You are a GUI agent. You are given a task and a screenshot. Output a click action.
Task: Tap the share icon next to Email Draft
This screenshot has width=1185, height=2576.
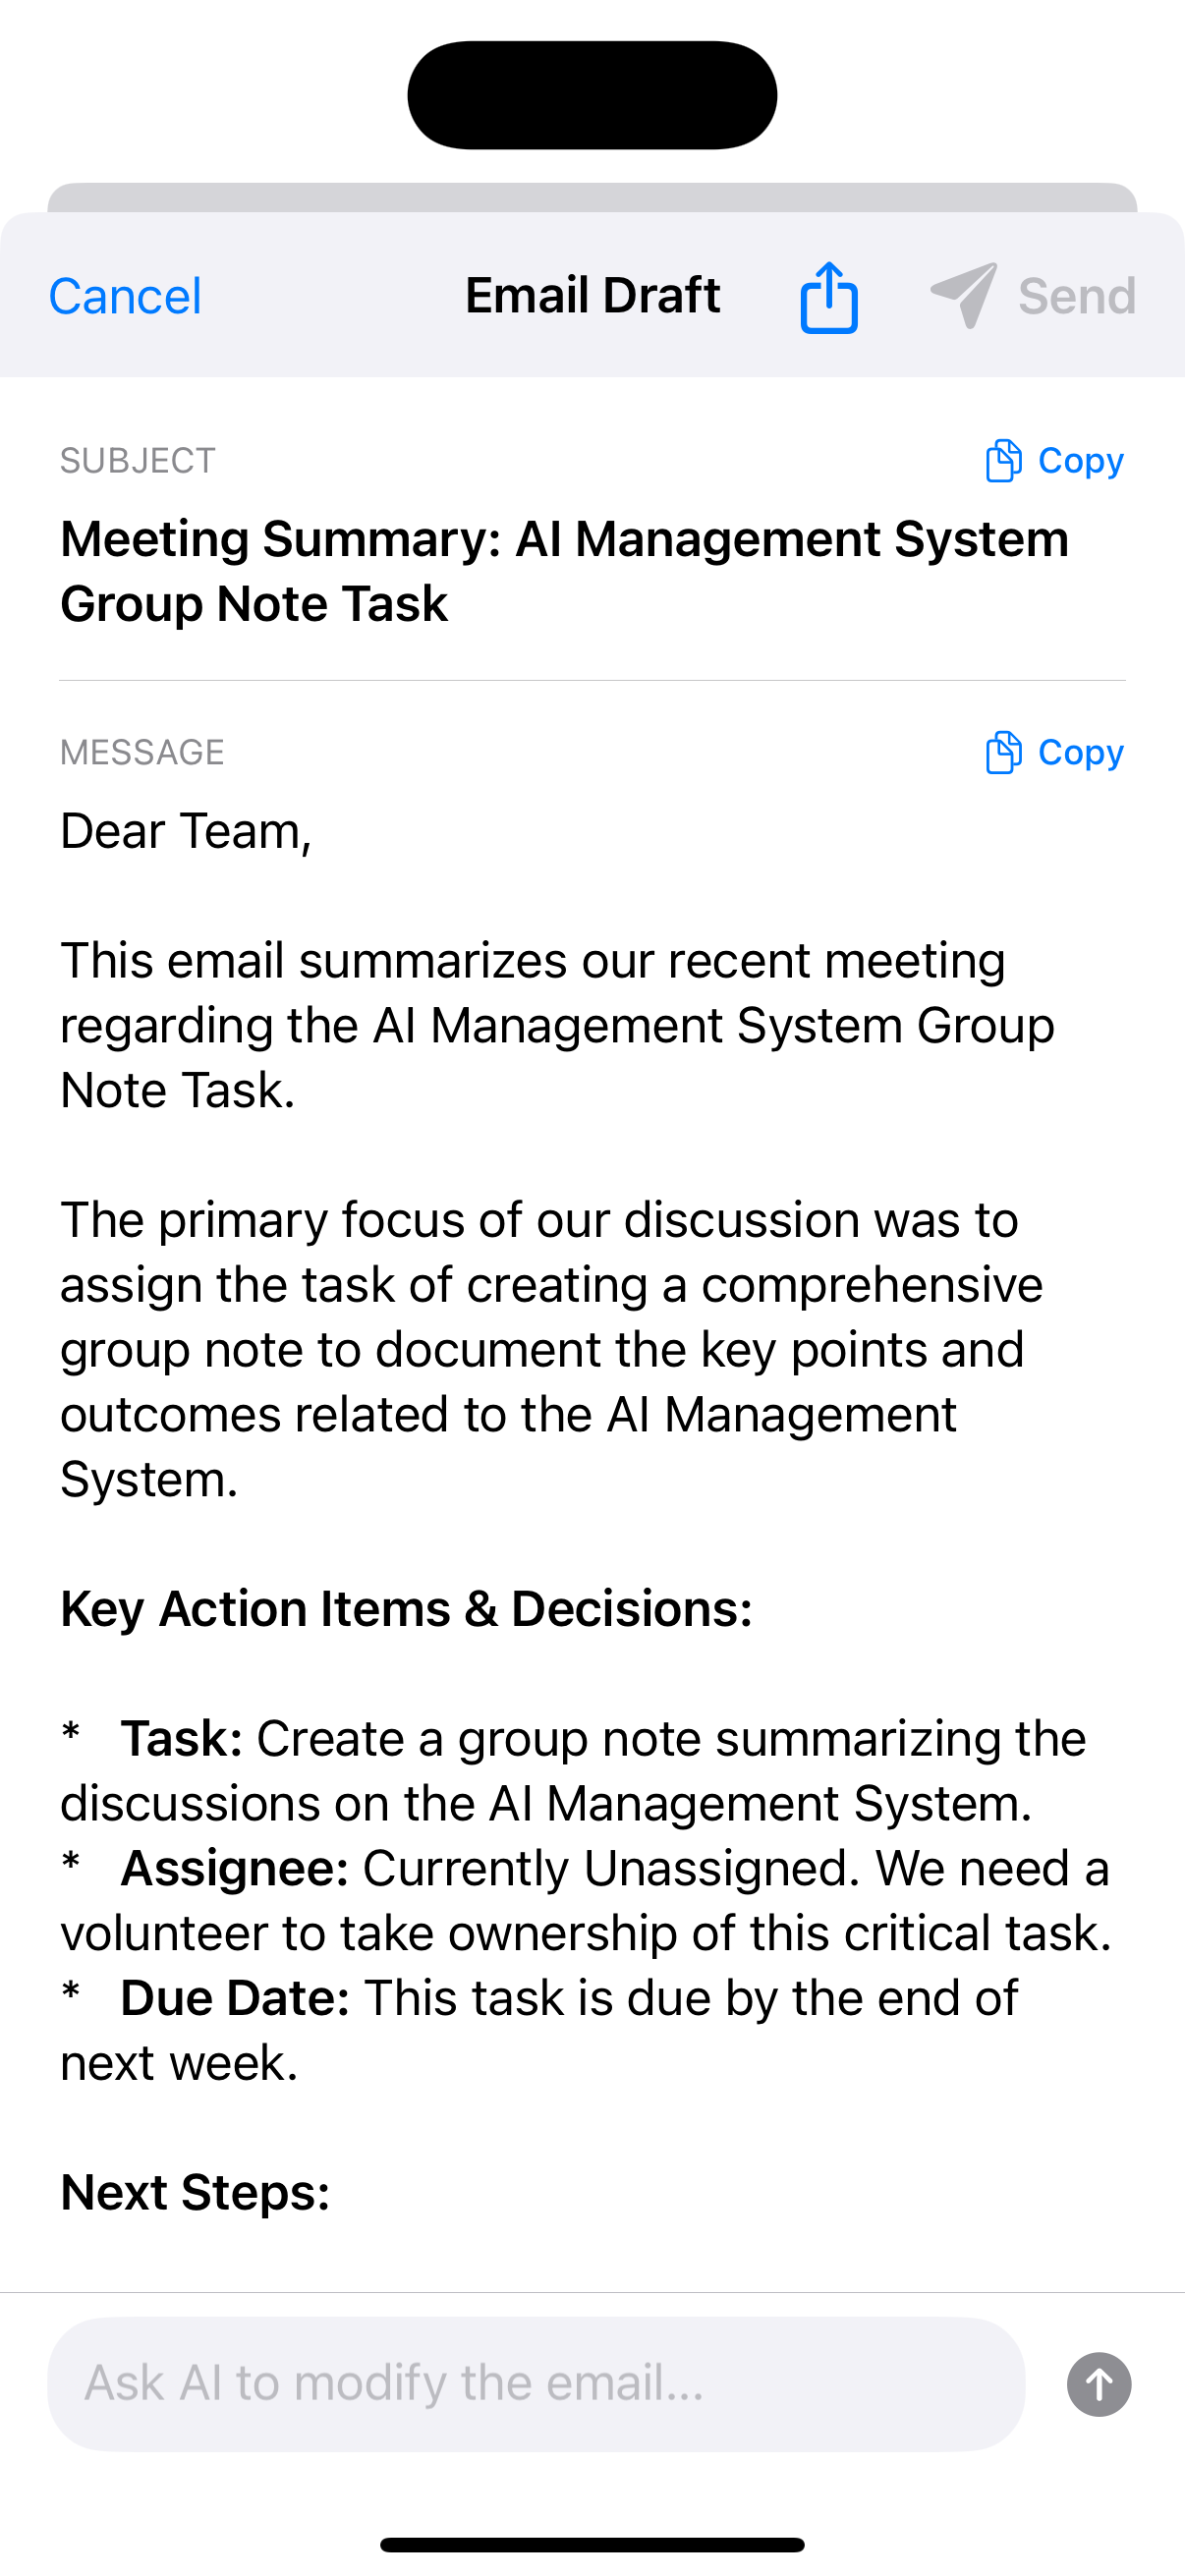pos(828,295)
